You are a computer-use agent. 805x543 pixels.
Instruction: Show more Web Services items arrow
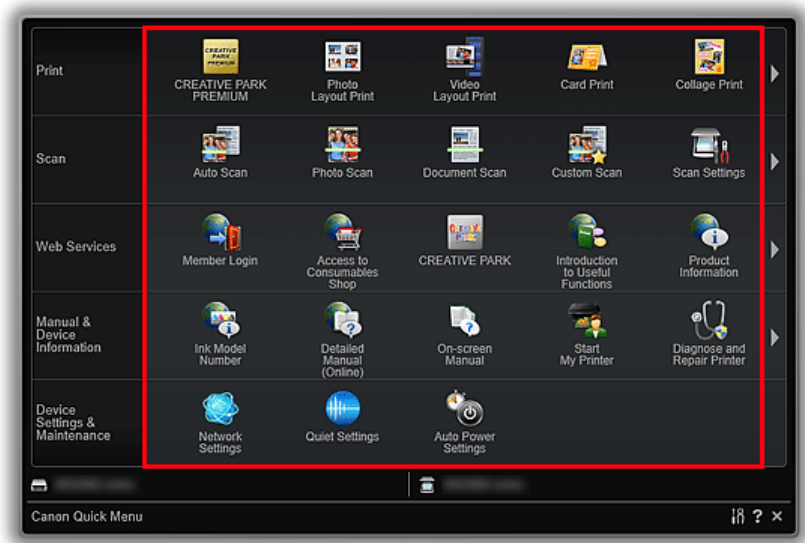click(774, 249)
